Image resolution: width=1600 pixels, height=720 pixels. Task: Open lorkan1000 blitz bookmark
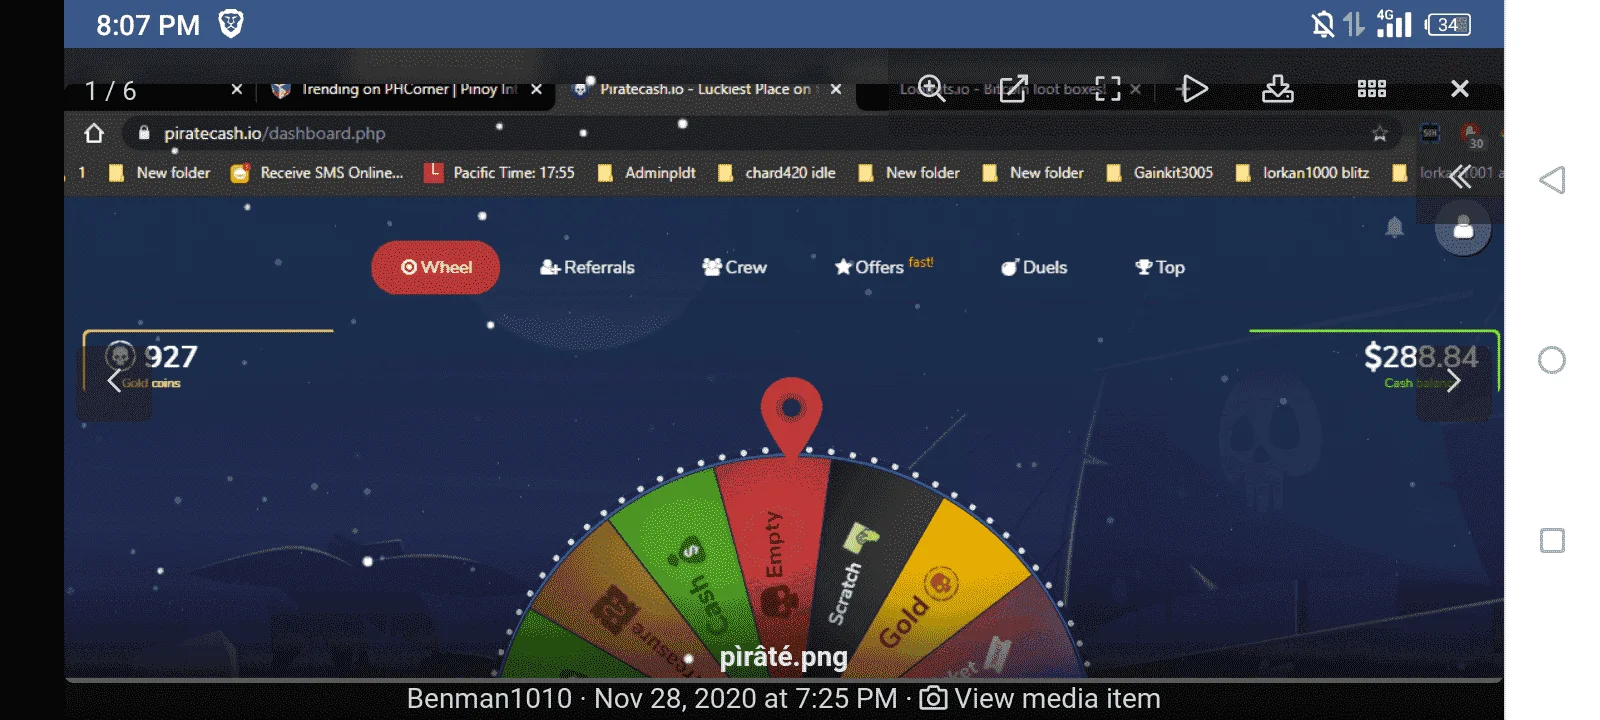[1303, 173]
